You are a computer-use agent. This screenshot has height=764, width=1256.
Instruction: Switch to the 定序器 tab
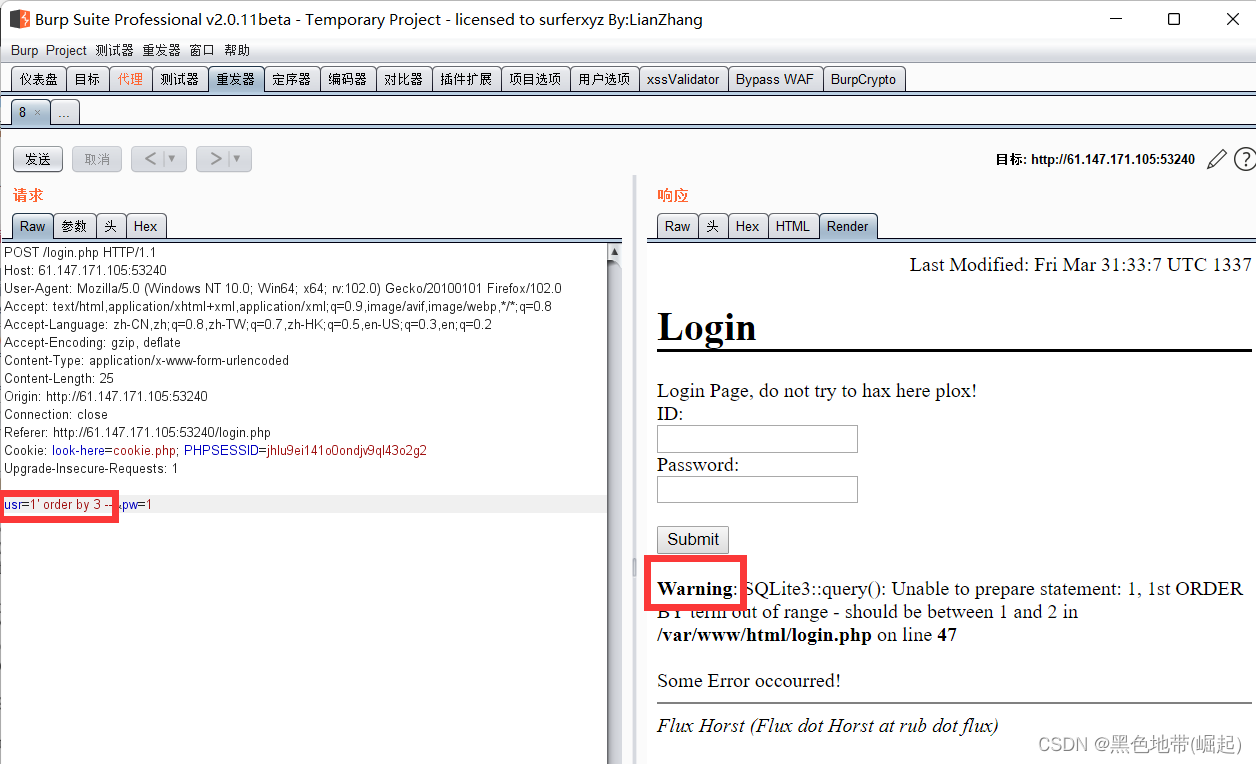click(x=292, y=79)
